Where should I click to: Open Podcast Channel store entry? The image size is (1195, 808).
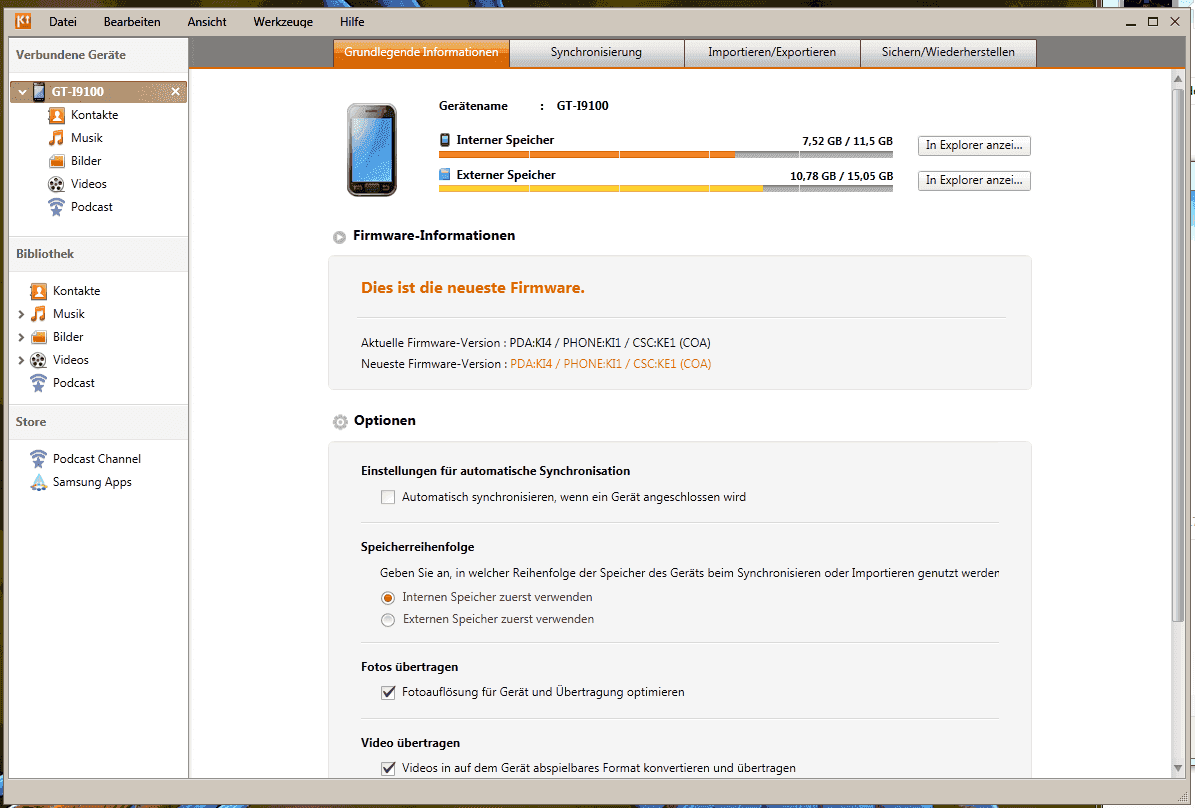98,459
